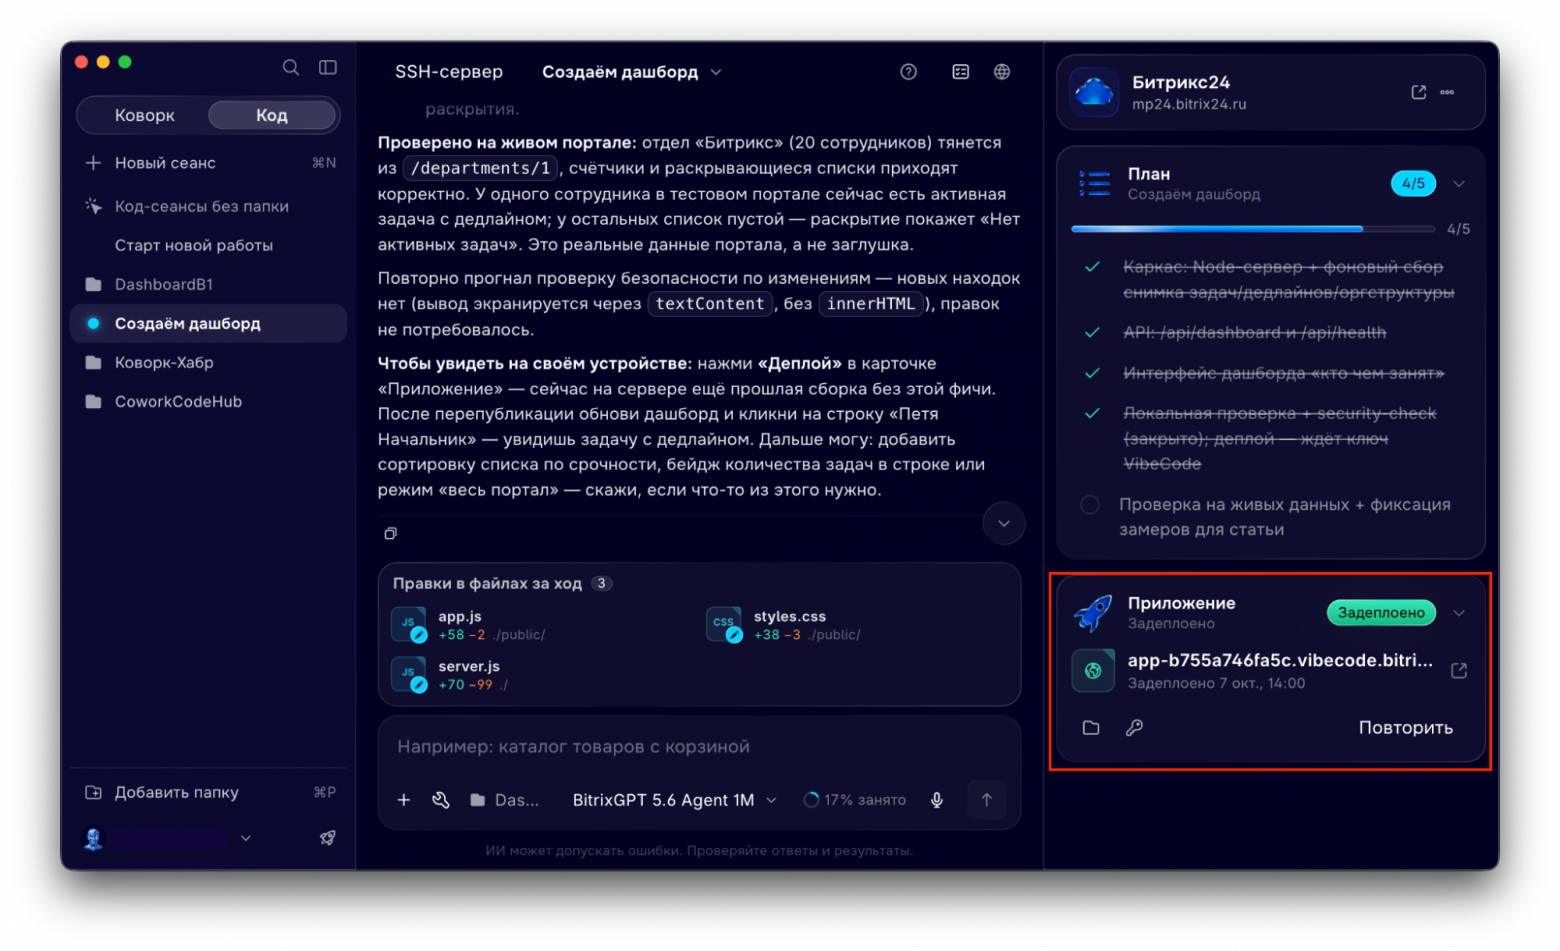Open the three-dot menu on Битрикс24 card
The width and height of the screenshot is (1560, 951).
click(1447, 92)
